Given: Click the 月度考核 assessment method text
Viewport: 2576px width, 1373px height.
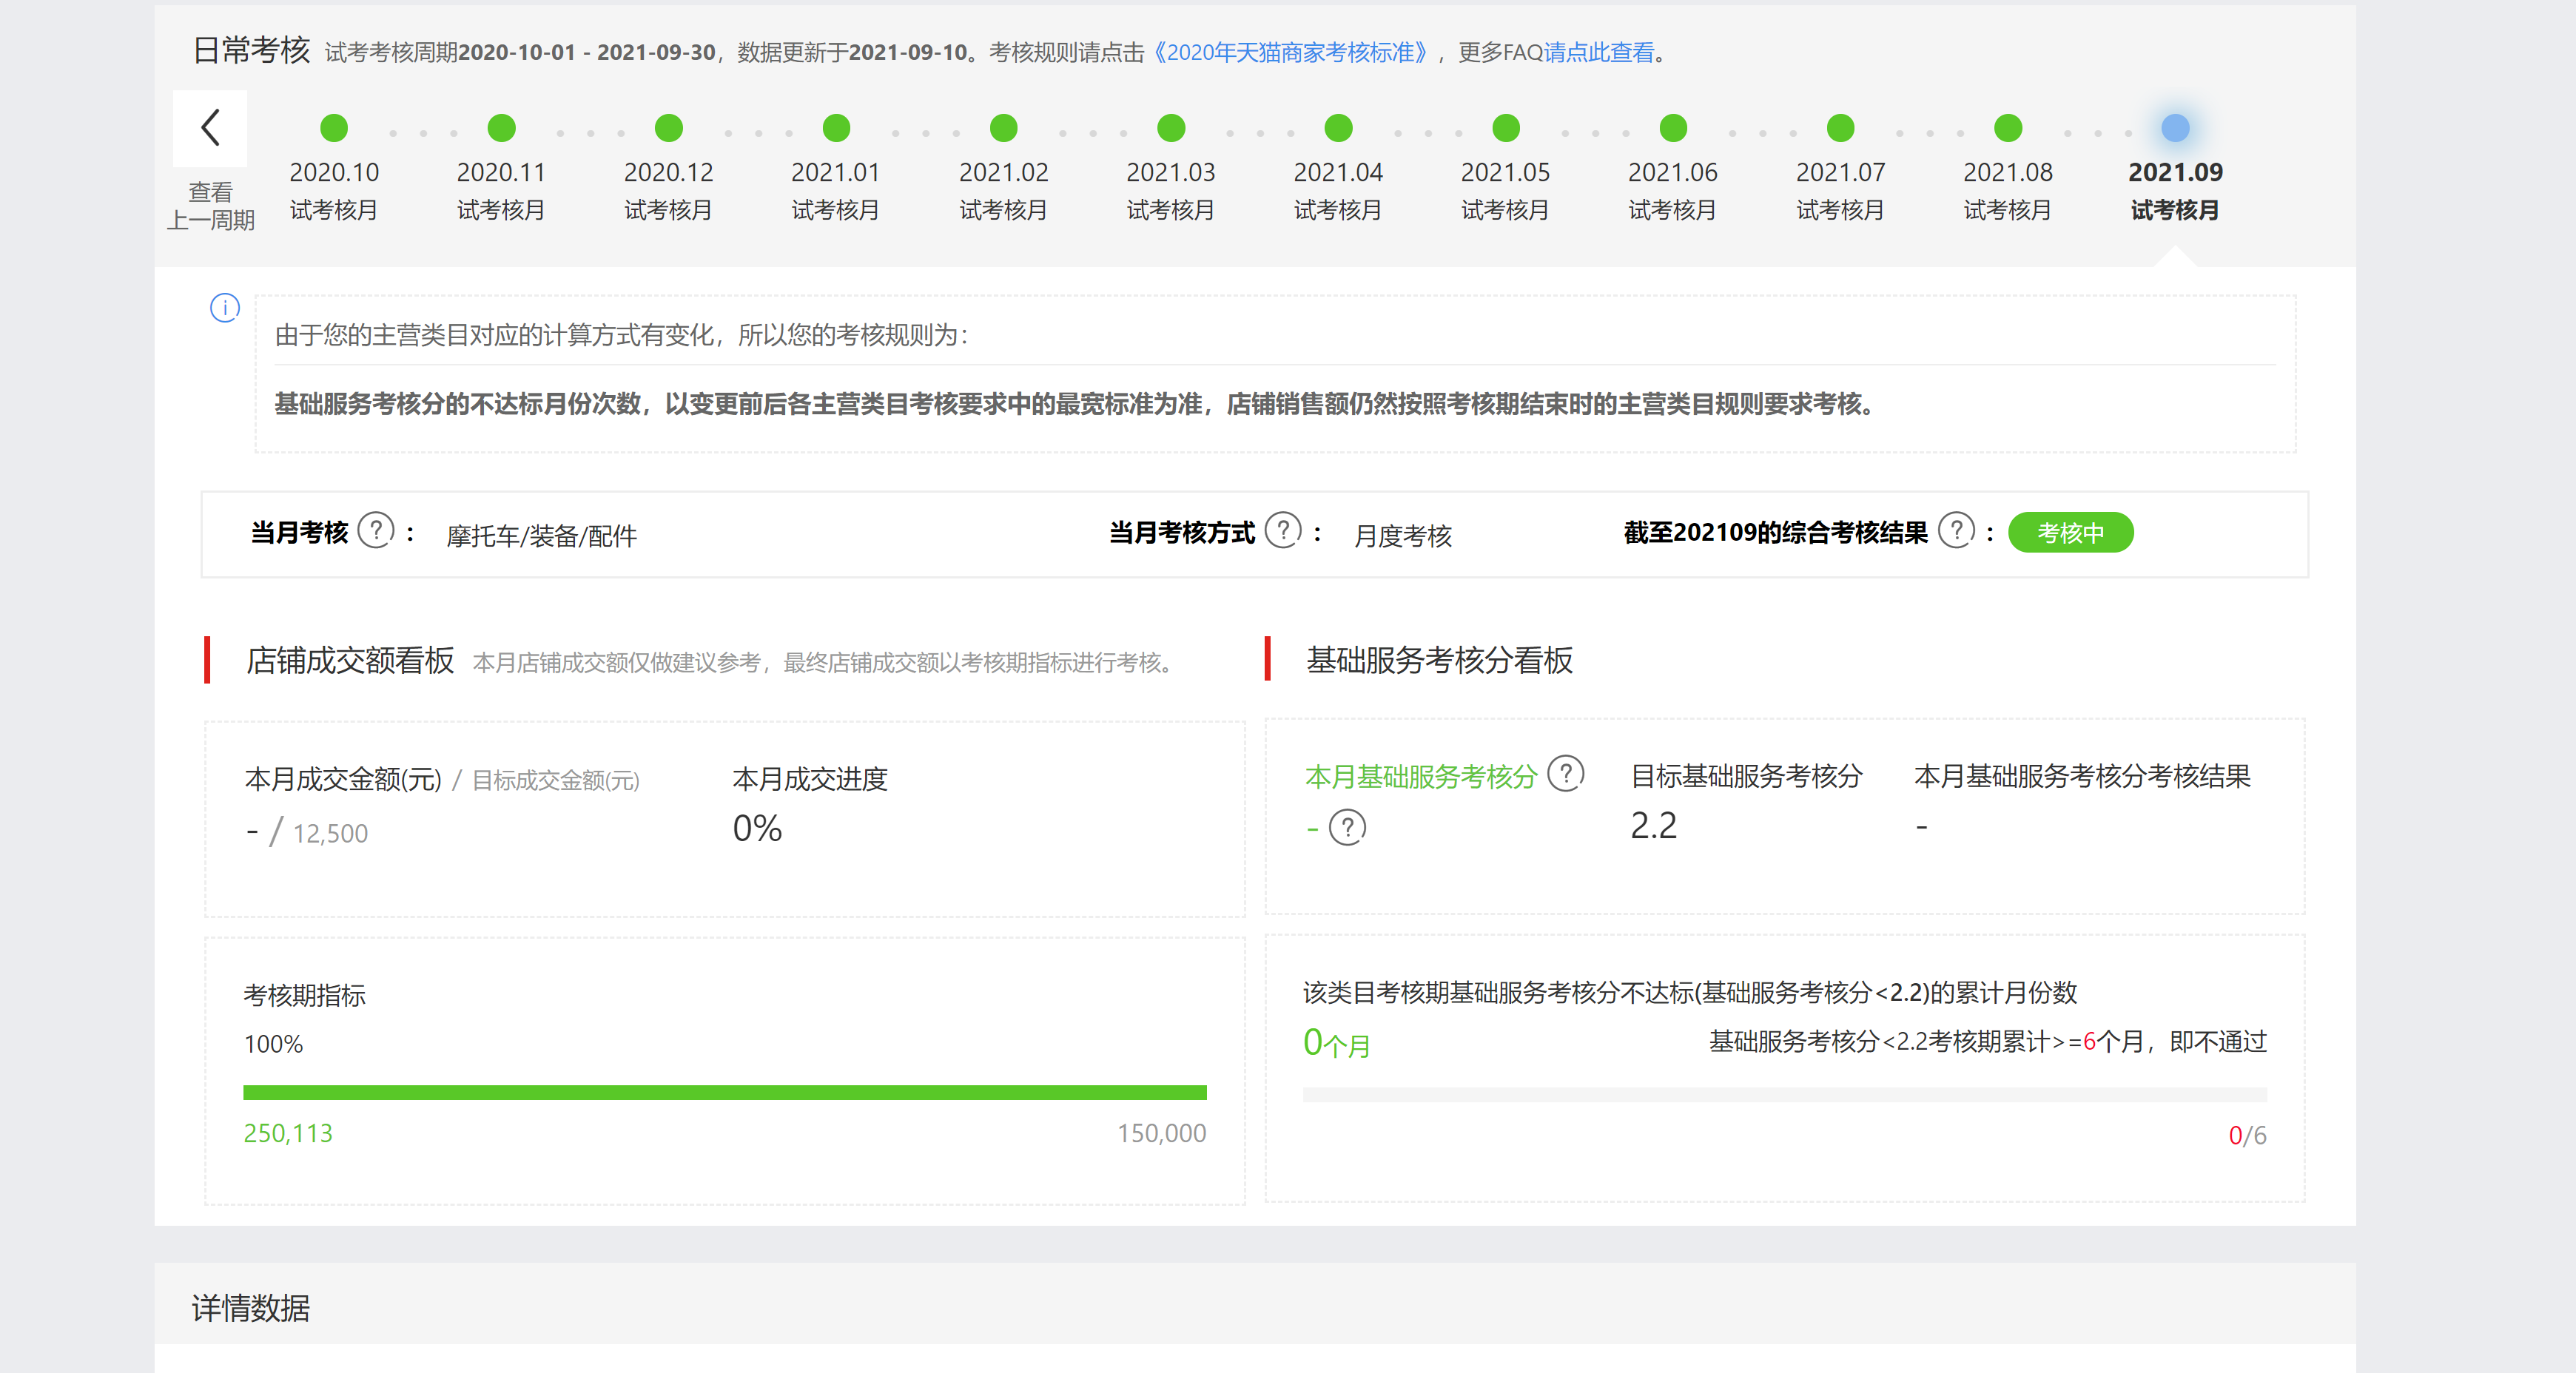Looking at the screenshot, I should 1402,536.
